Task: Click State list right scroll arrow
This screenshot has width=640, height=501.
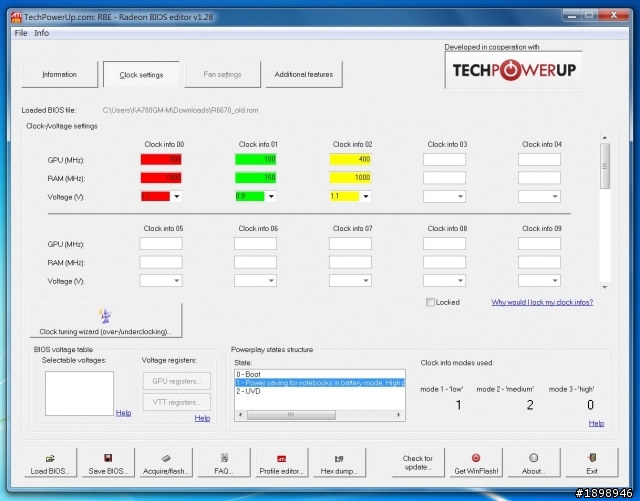Action: click(399, 415)
